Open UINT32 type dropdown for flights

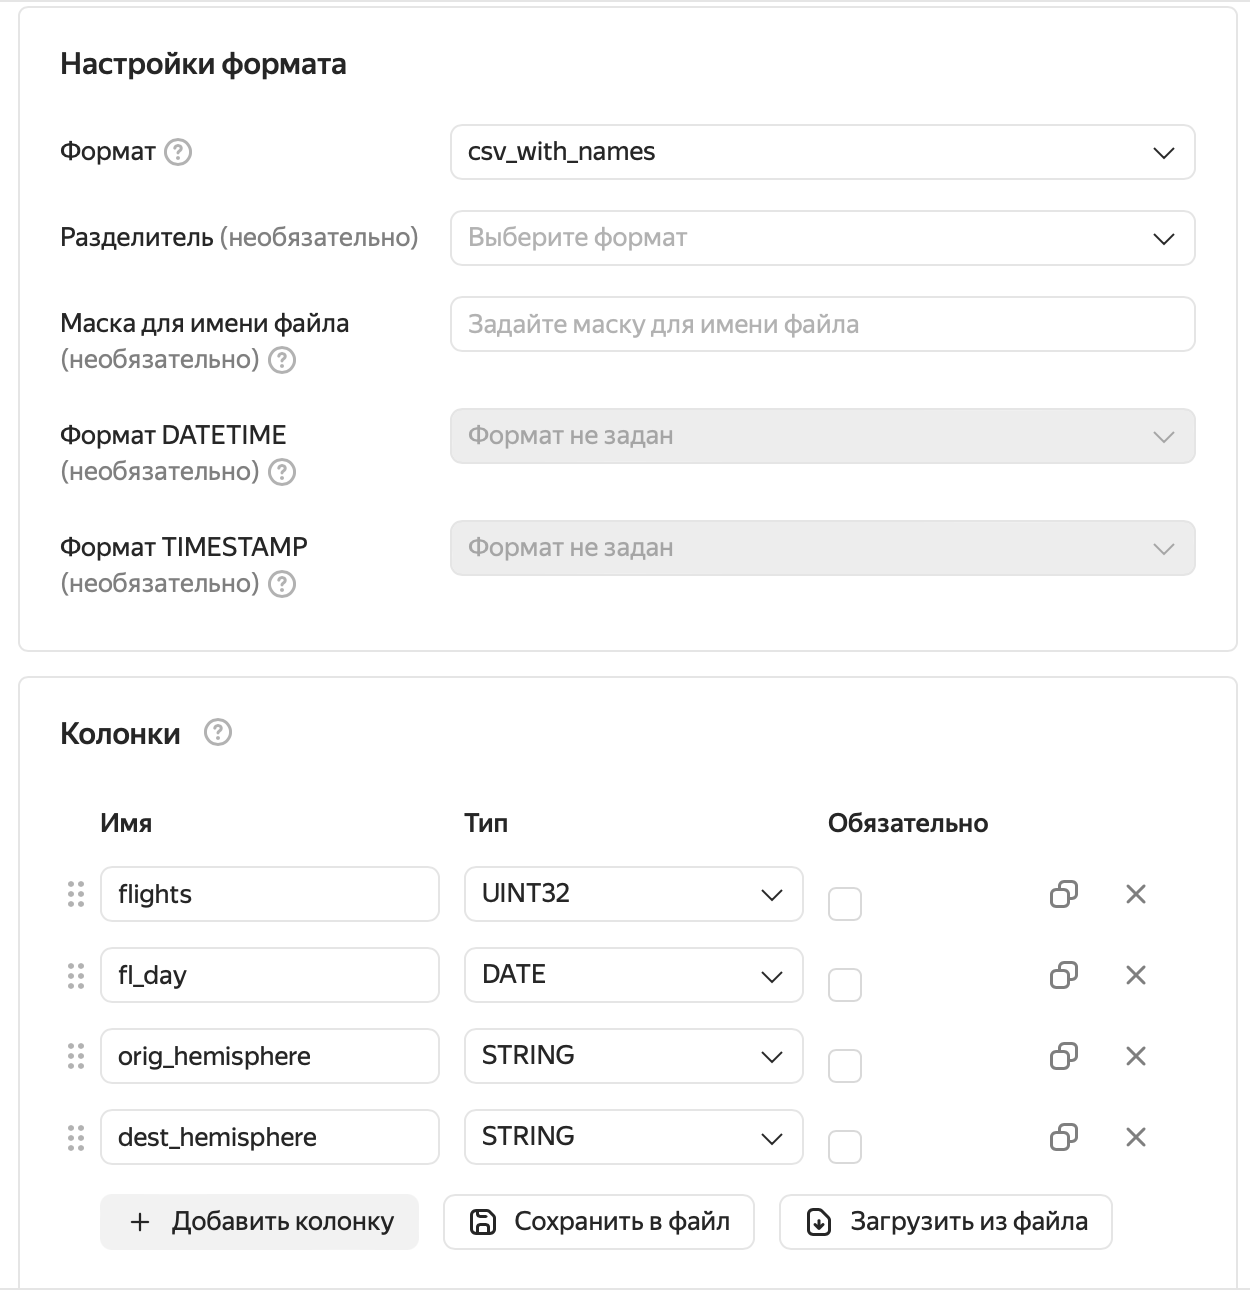coord(633,894)
